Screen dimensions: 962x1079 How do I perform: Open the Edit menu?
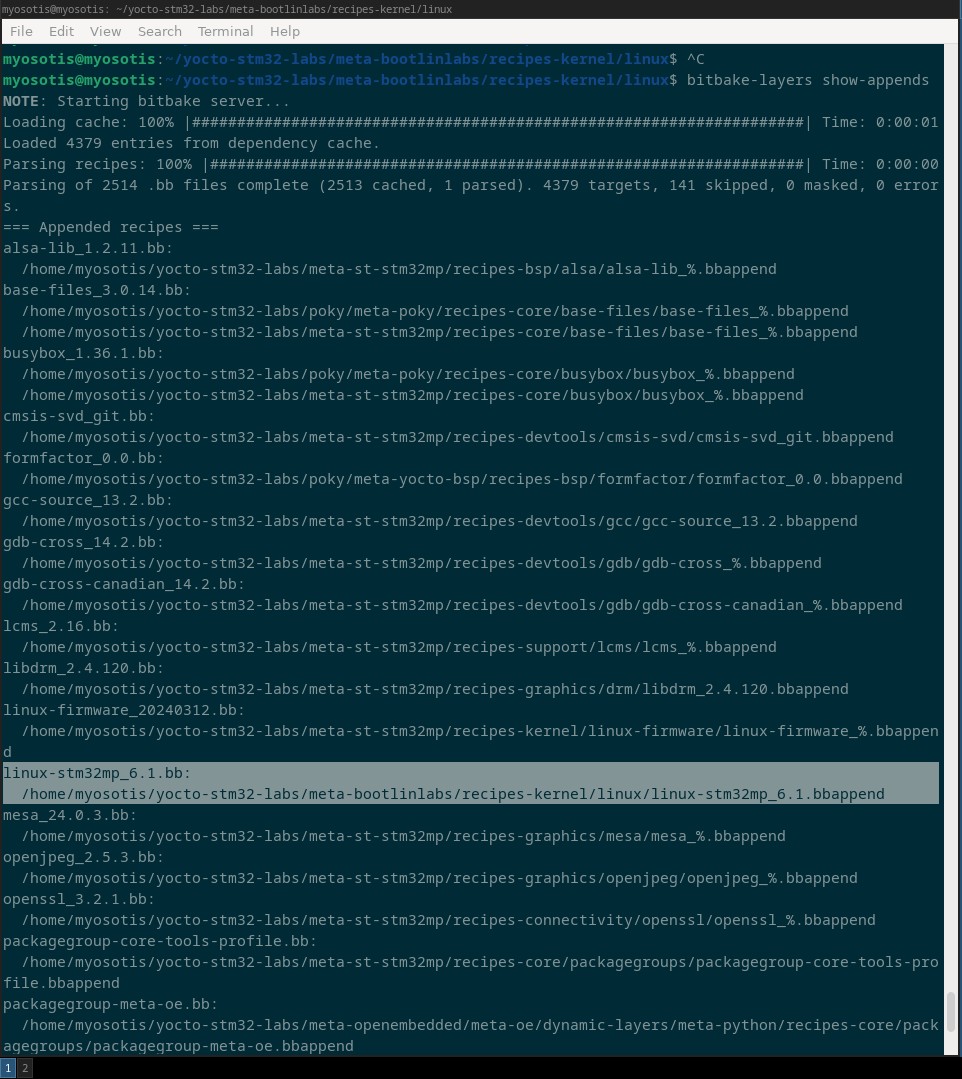coord(61,31)
